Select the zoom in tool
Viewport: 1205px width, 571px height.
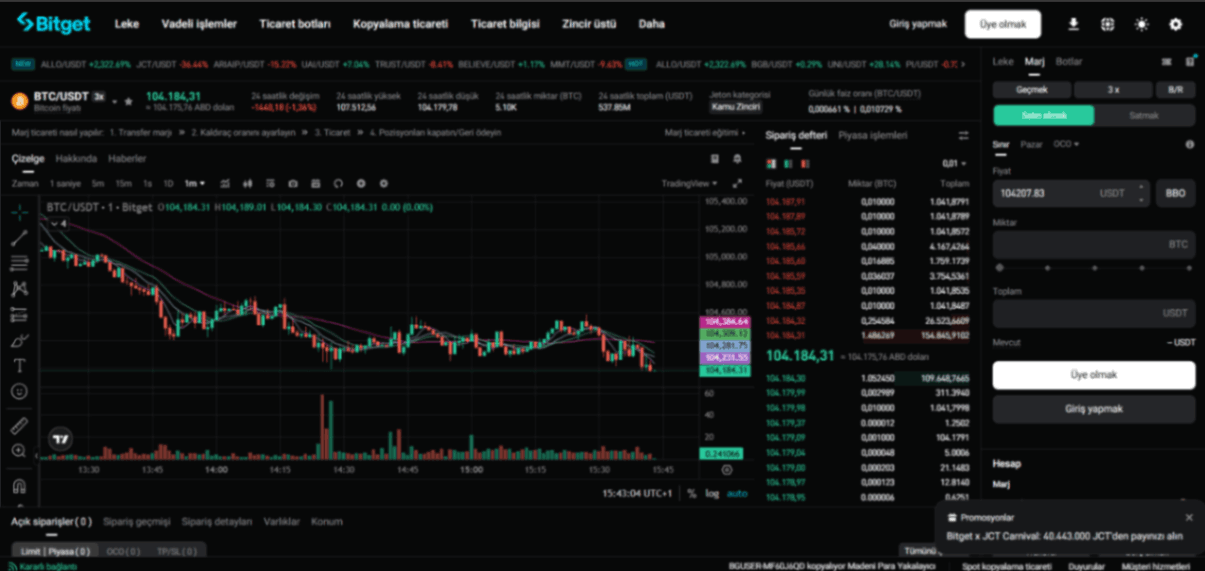19,451
